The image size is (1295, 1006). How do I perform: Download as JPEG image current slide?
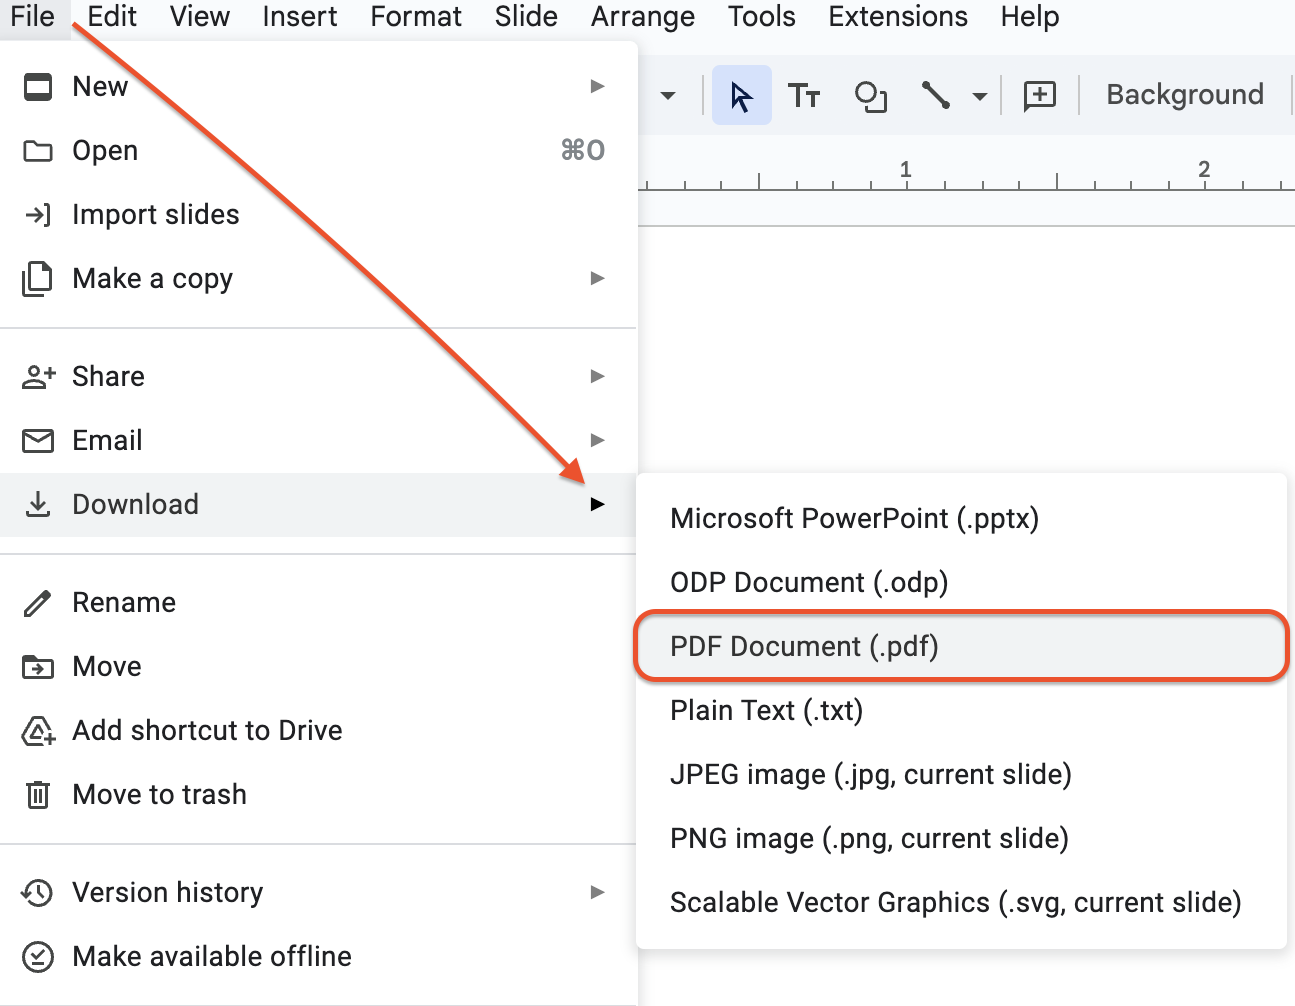click(x=961, y=774)
